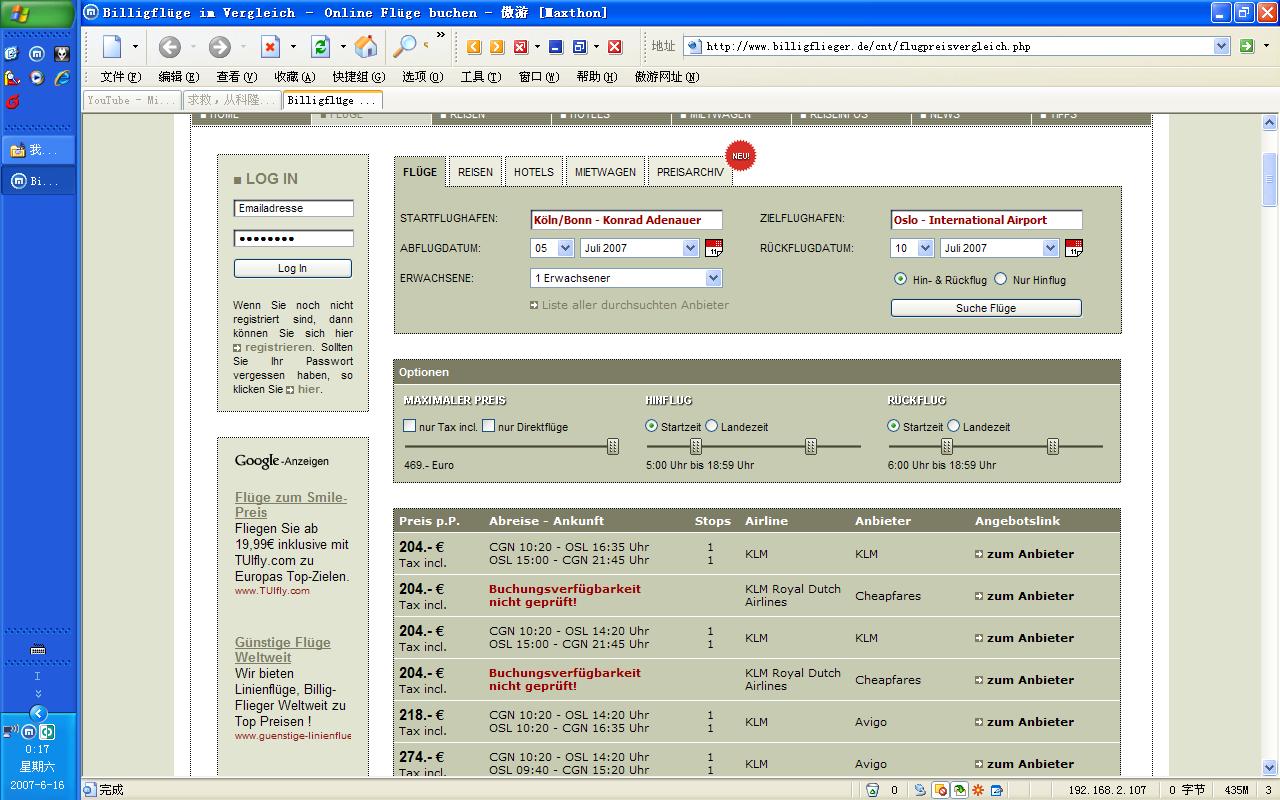Launch Maxthon from the quick launch icon
The image size is (1280, 800).
click(x=37, y=54)
